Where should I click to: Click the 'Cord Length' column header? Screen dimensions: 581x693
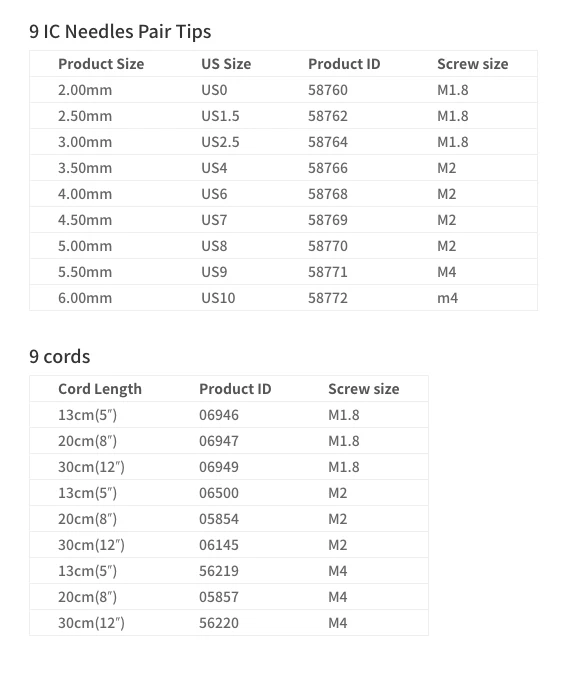pos(100,389)
